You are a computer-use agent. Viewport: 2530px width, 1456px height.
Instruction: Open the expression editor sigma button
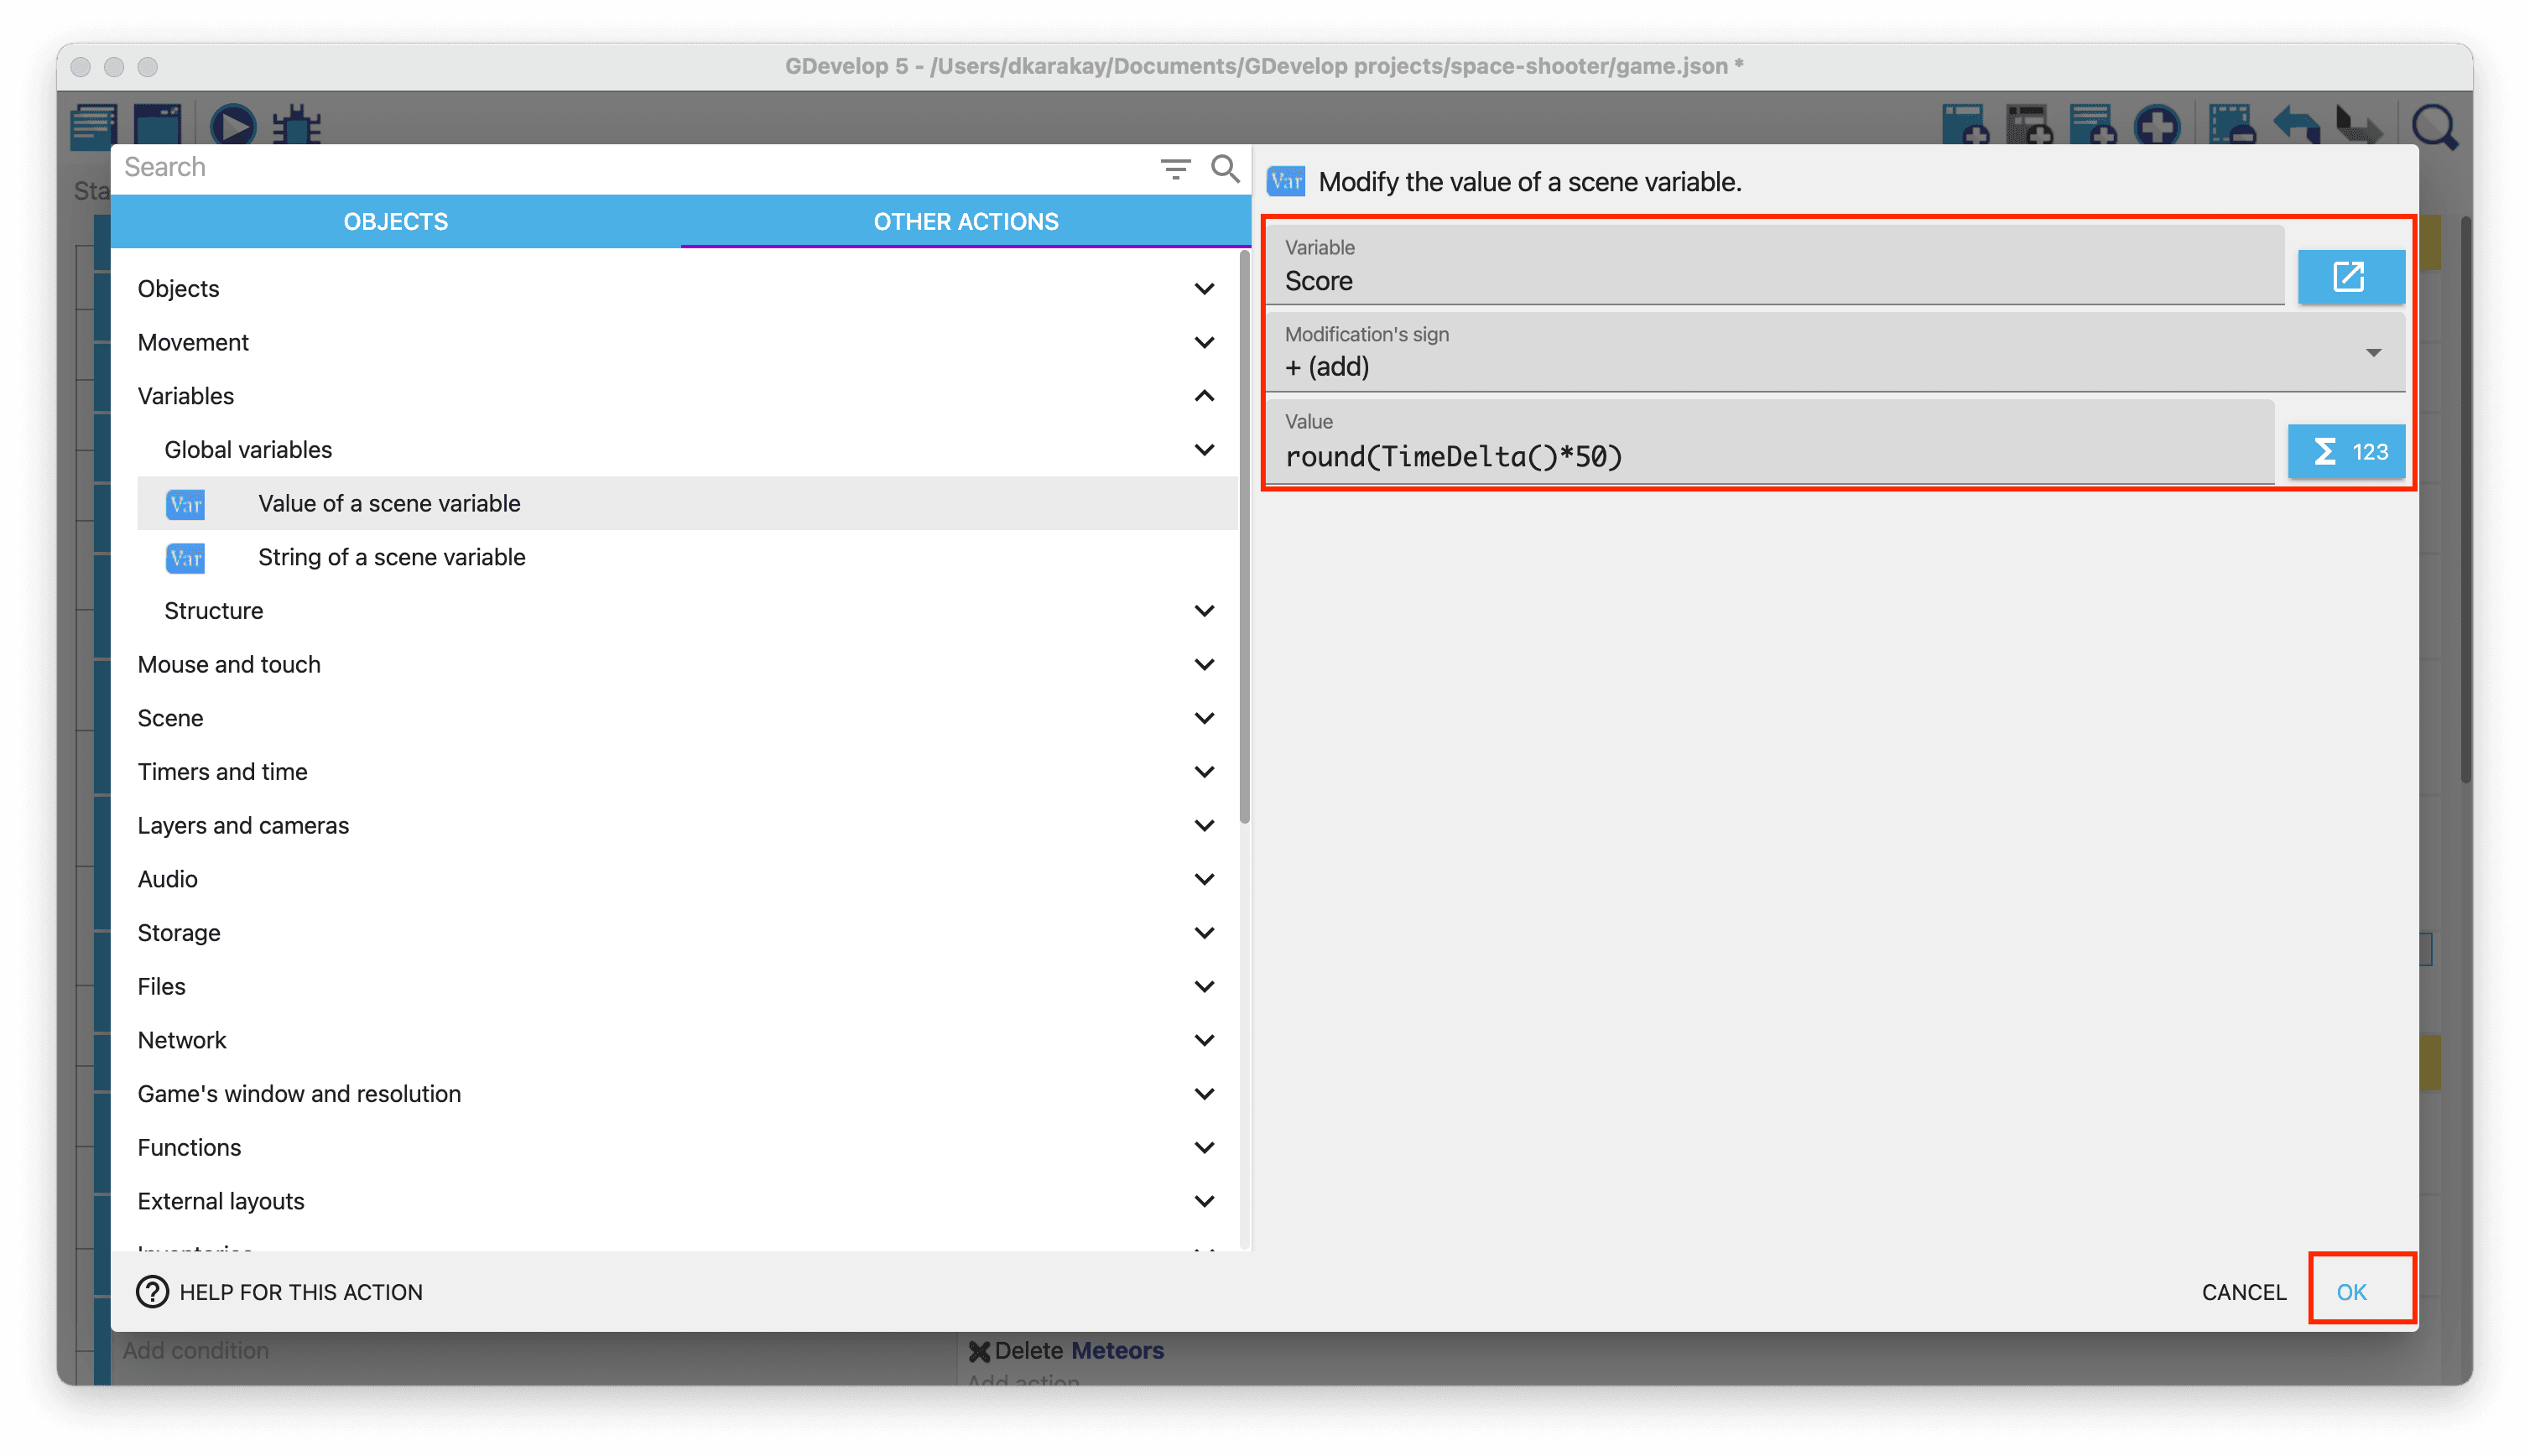[x=2346, y=452]
